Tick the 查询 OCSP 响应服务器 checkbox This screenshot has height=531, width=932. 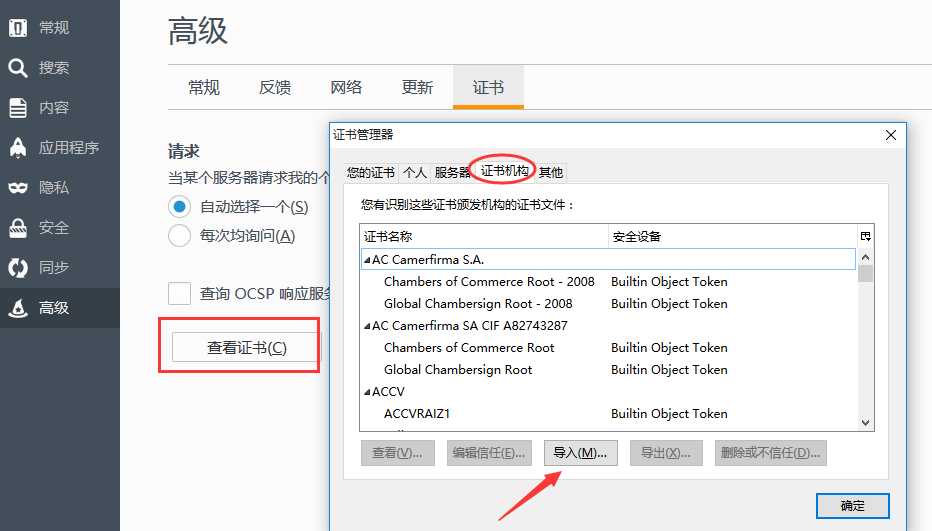(x=180, y=293)
